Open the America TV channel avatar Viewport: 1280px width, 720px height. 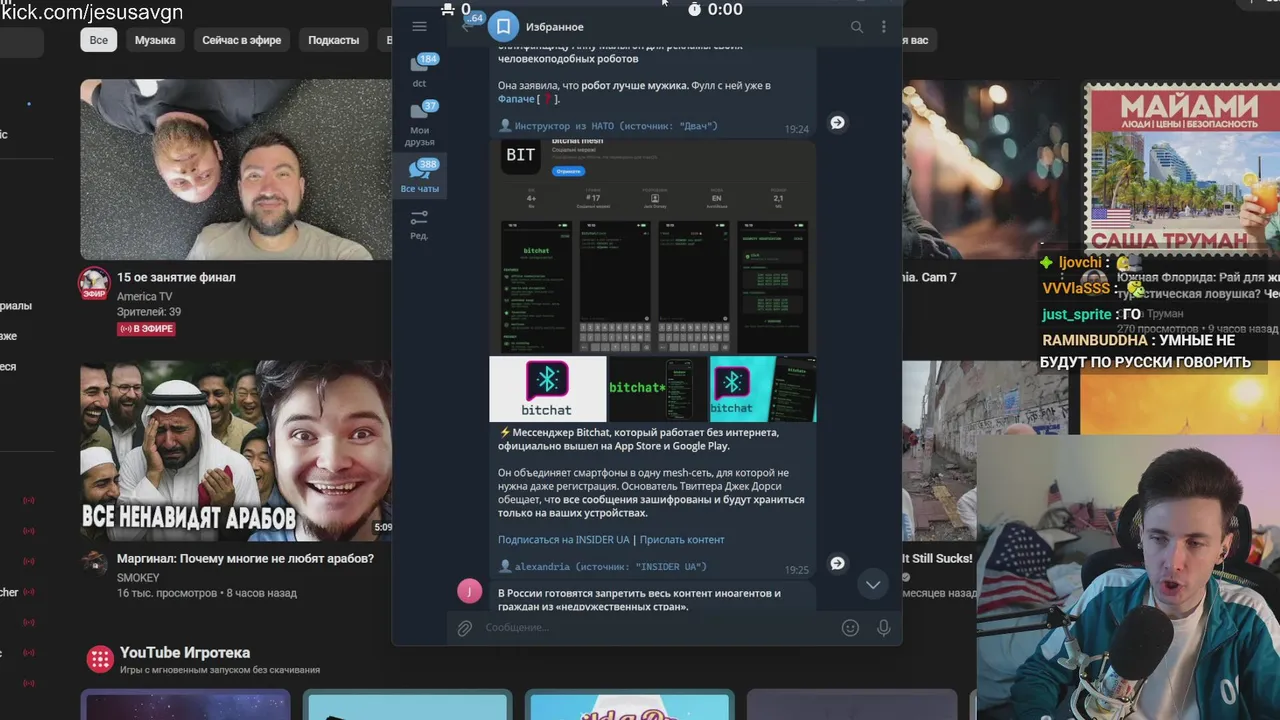pyautogui.click(x=95, y=283)
